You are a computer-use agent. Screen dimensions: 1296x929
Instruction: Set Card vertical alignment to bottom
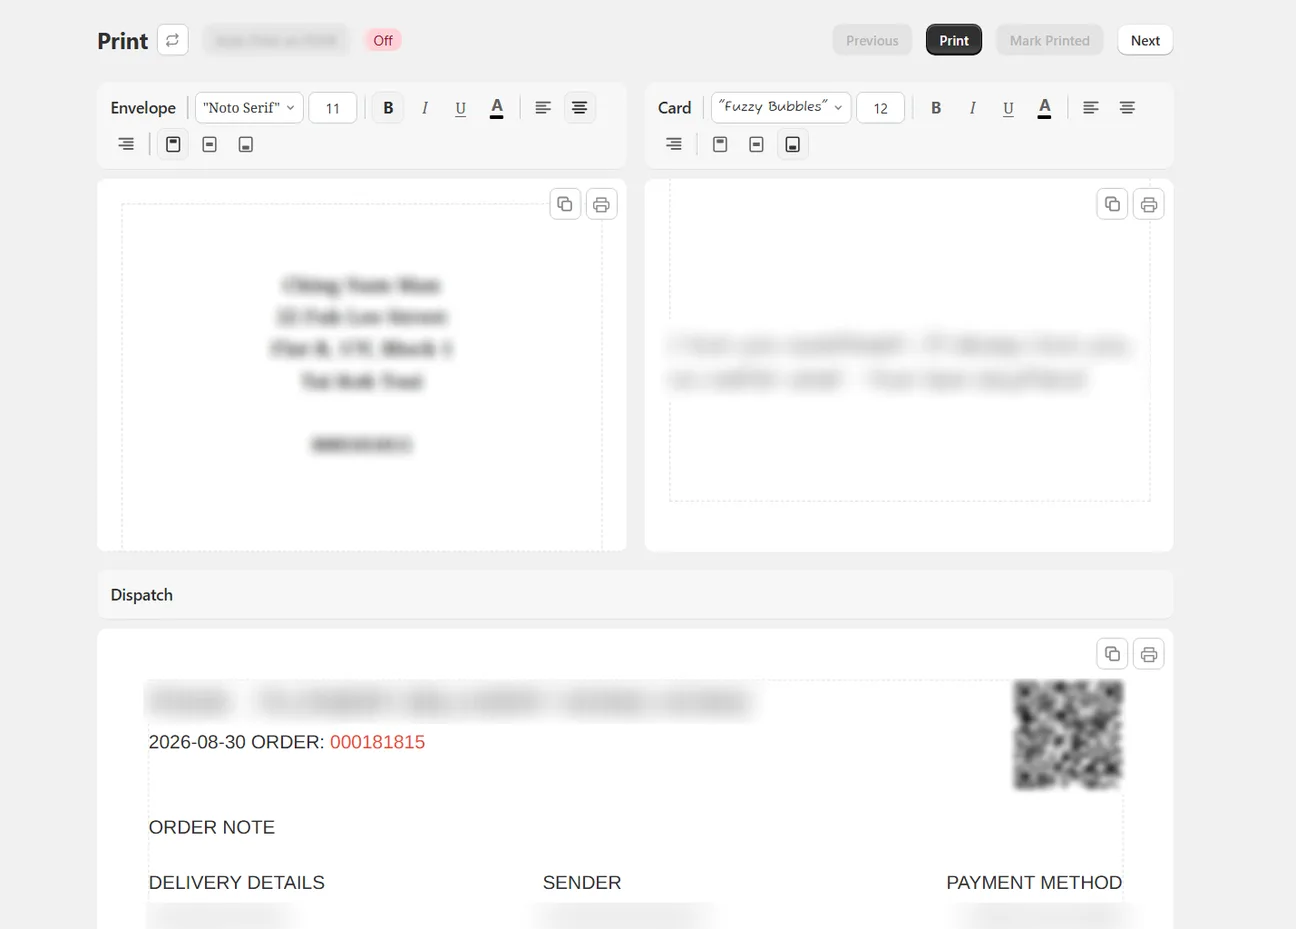click(792, 144)
